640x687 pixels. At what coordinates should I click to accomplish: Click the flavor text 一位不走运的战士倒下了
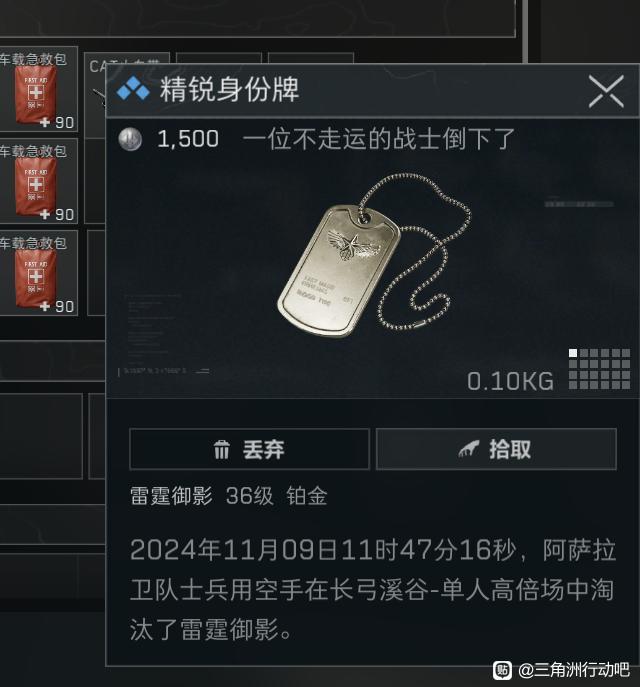coord(378,139)
